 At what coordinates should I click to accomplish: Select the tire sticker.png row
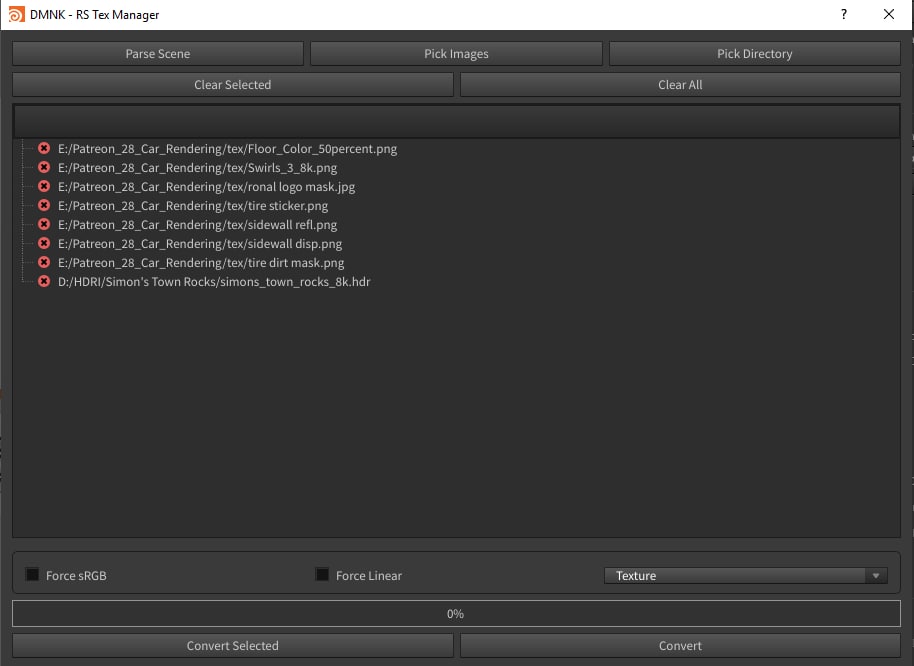pos(193,206)
